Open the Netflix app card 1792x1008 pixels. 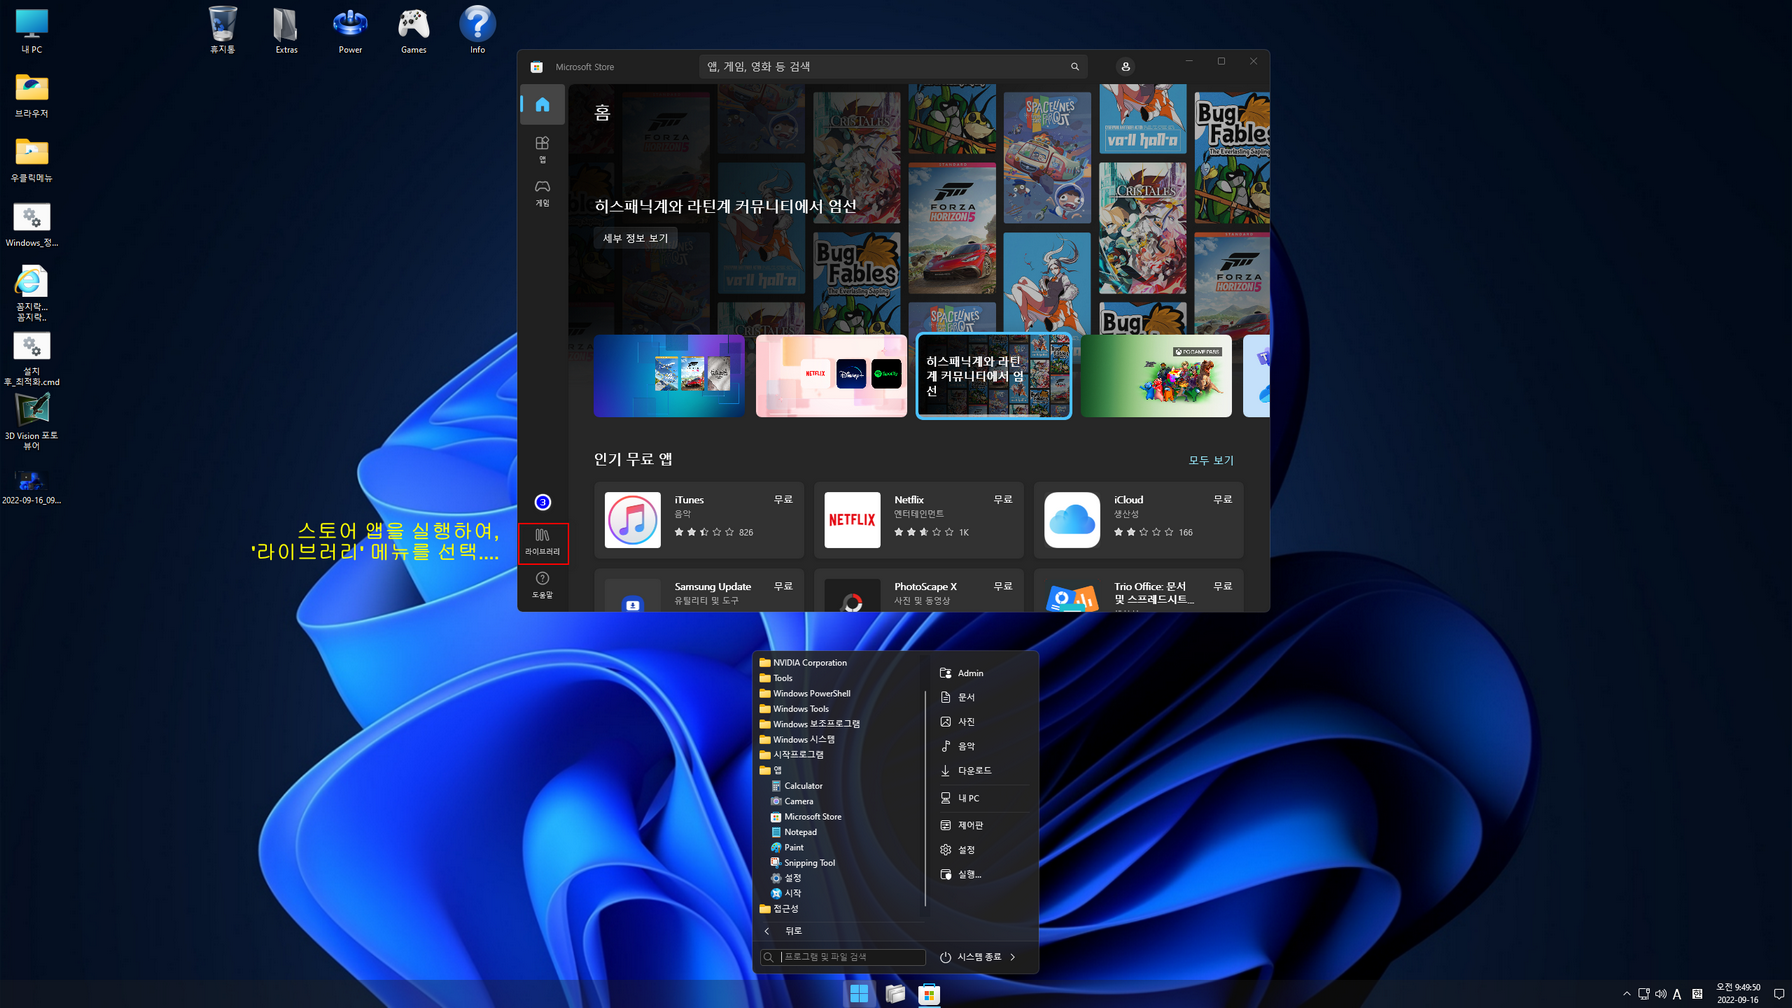click(x=919, y=519)
